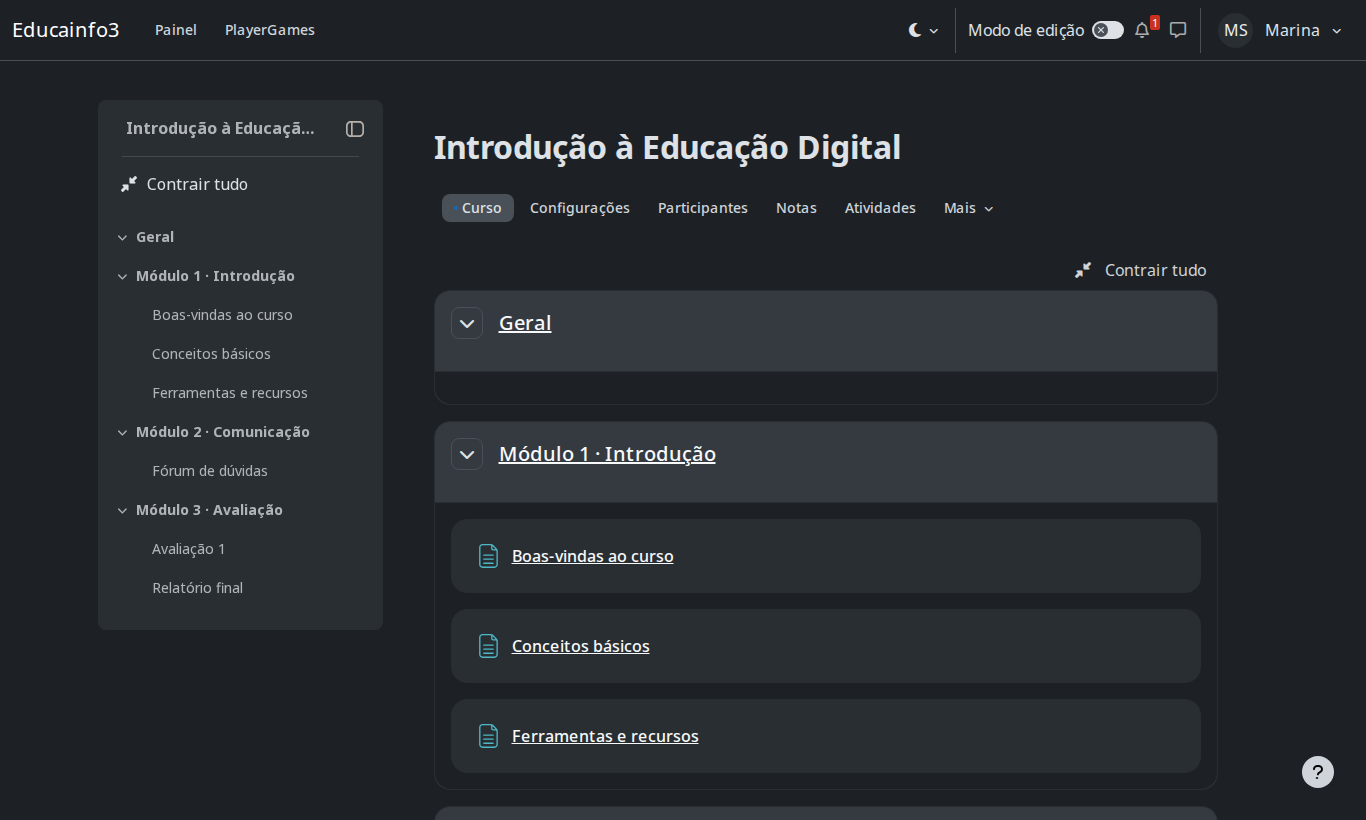Click the page icon for Boas-vindas ao curso
This screenshot has height=820, width=1366.
488,556
